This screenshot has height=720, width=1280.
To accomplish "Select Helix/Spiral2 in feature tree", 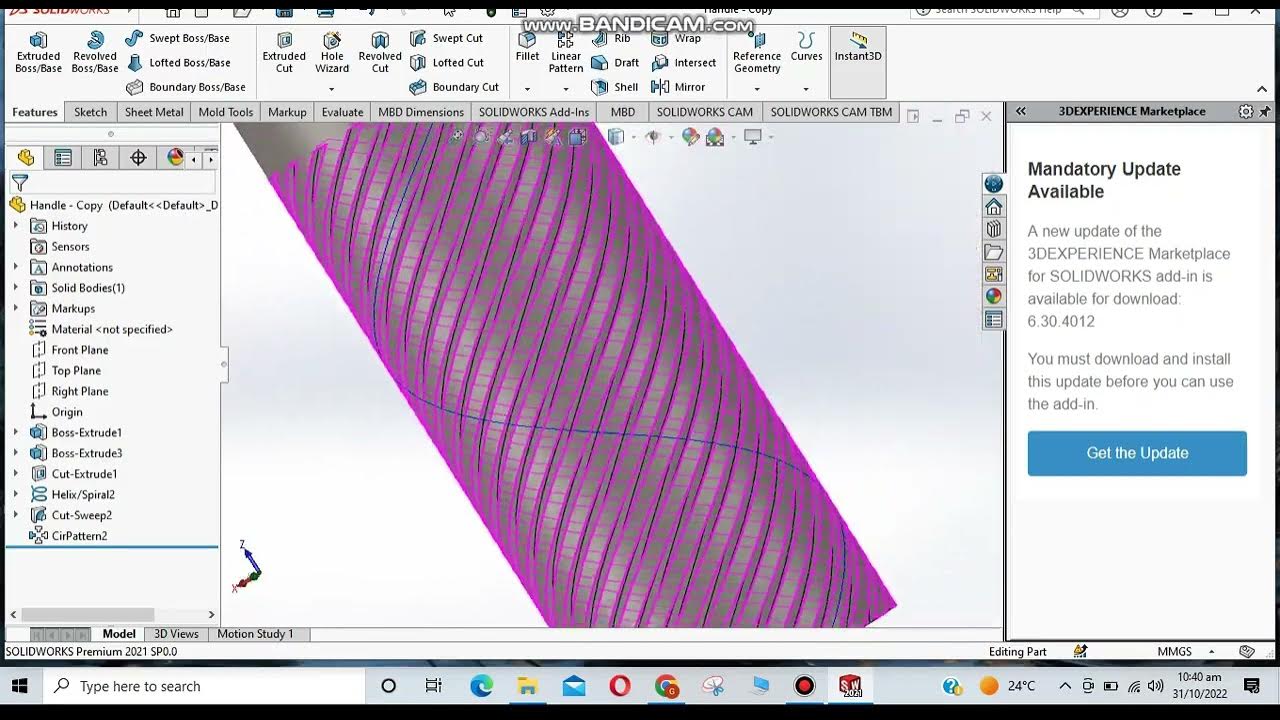I will [x=72, y=495].
